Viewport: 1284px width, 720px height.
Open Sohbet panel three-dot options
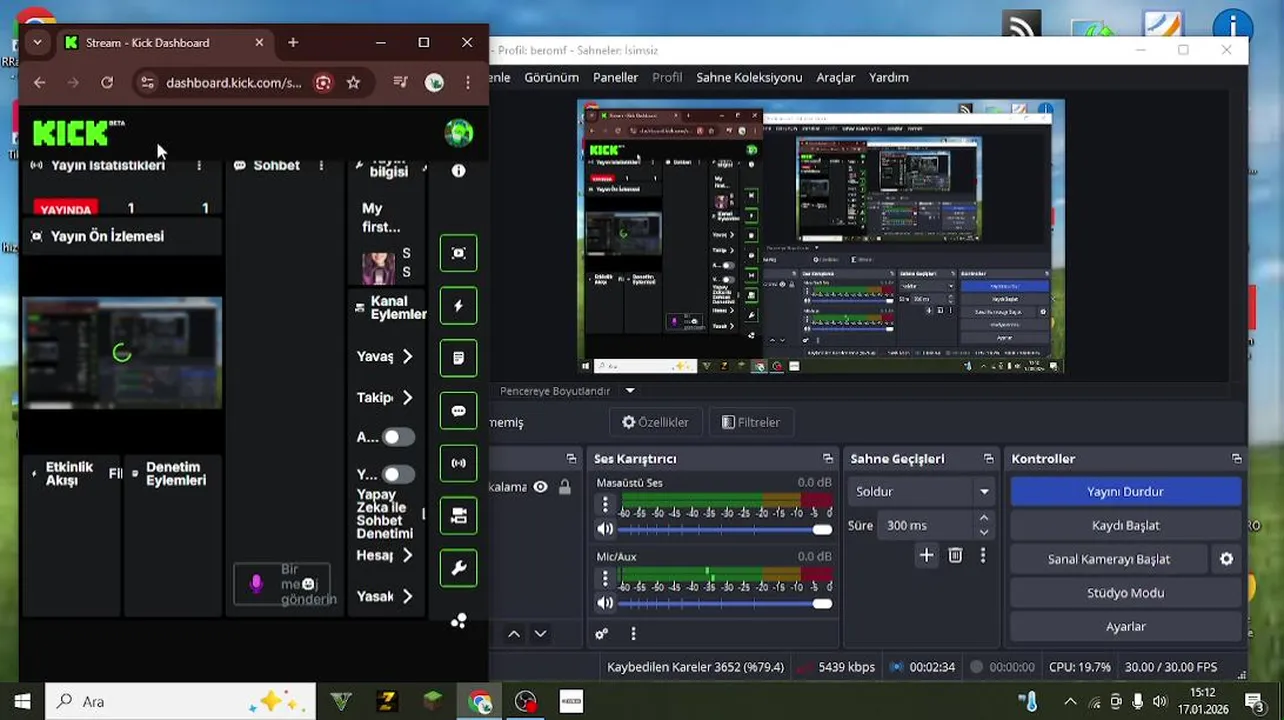click(x=321, y=165)
